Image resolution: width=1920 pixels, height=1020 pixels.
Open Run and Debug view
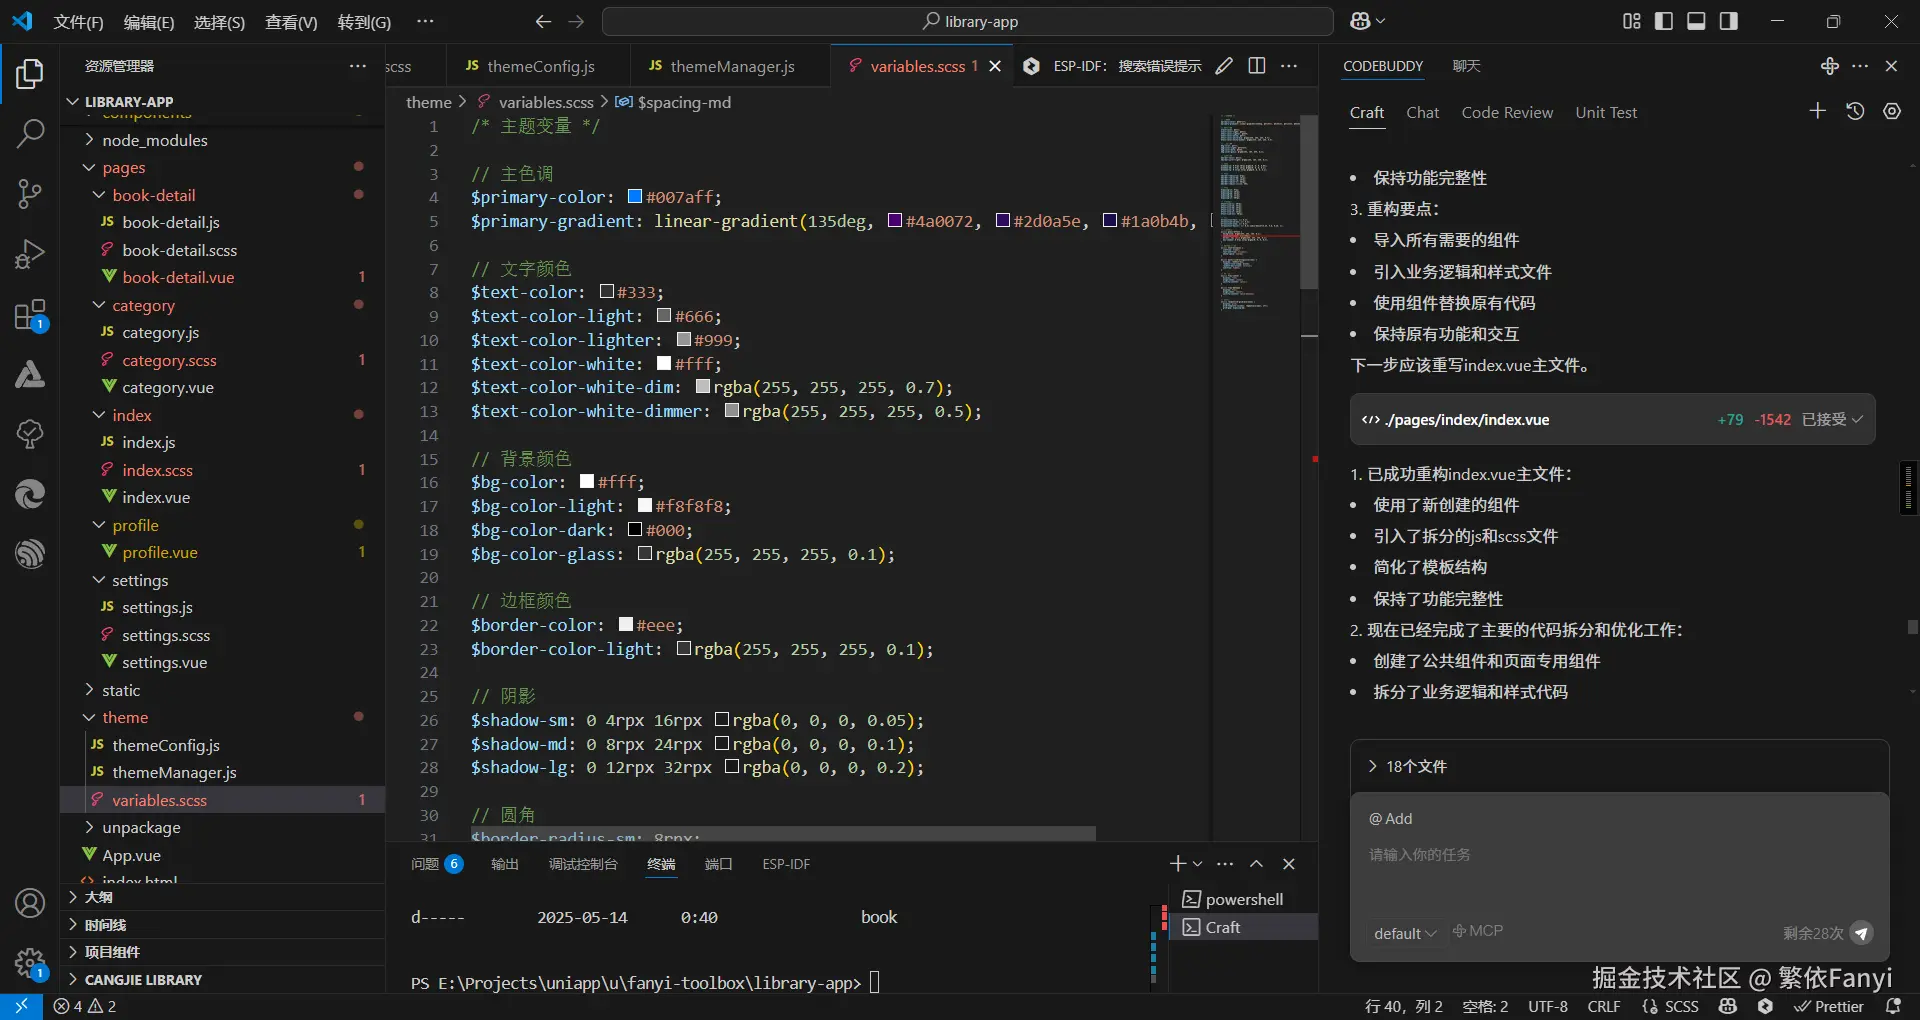30,254
